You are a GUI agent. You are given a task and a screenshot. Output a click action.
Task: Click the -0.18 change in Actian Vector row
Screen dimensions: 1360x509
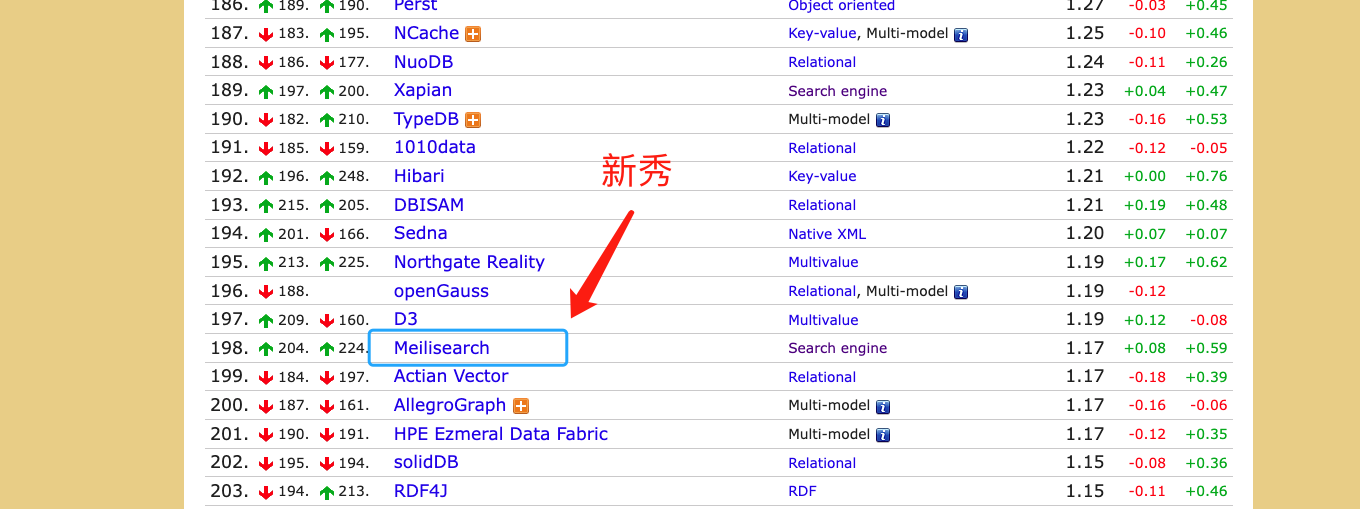[x=1147, y=377]
